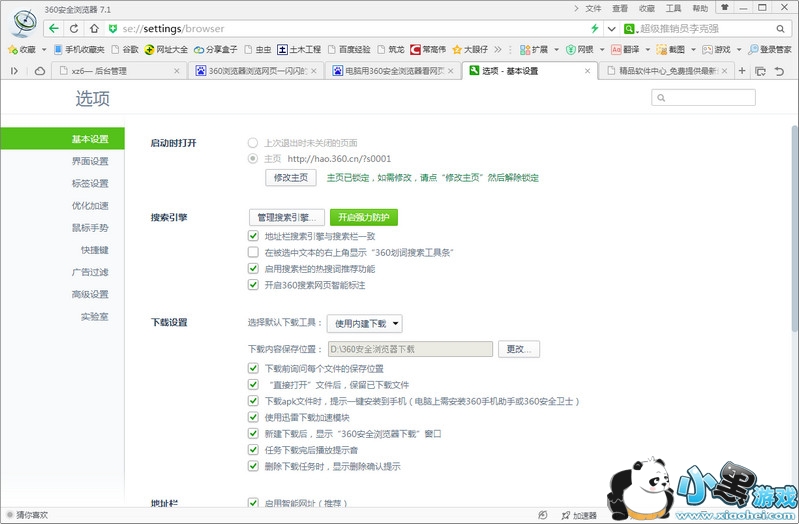799x524 pixels.
Task: Enable 360划词搜索工具条 checkbox
Action: pyautogui.click(x=253, y=252)
